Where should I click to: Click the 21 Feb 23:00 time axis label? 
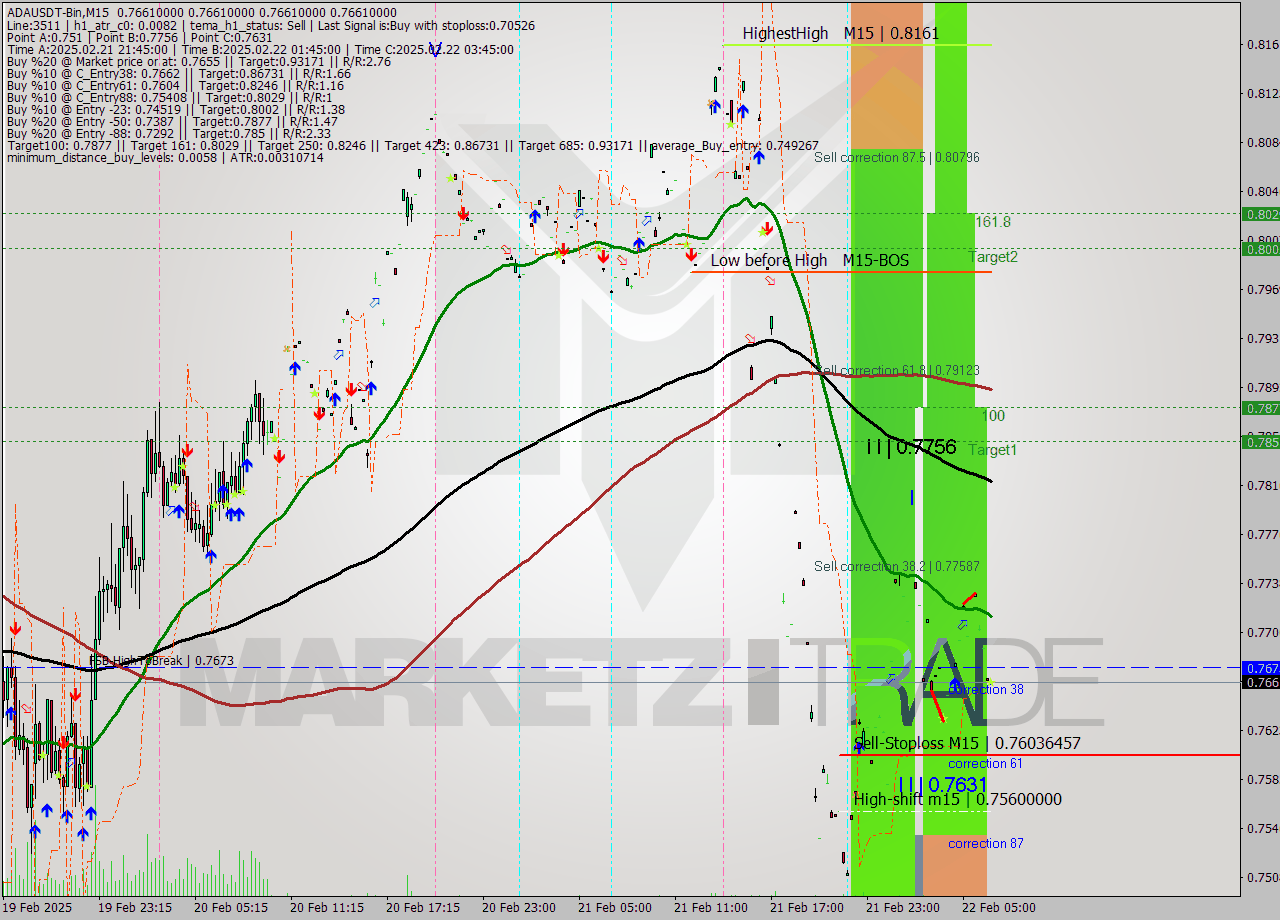903,908
